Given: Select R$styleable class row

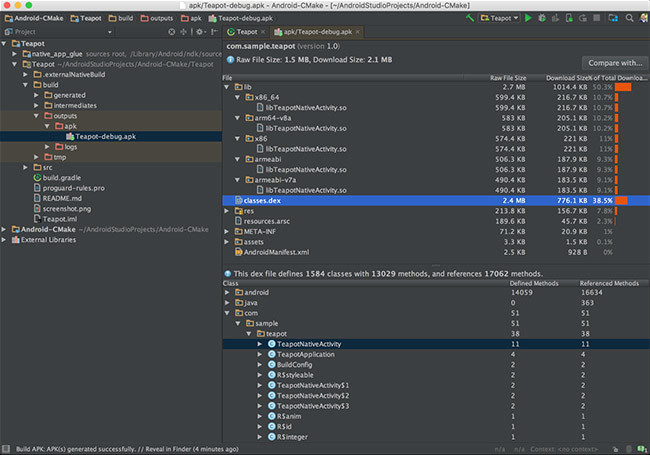Looking at the screenshot, I should 436,375.
